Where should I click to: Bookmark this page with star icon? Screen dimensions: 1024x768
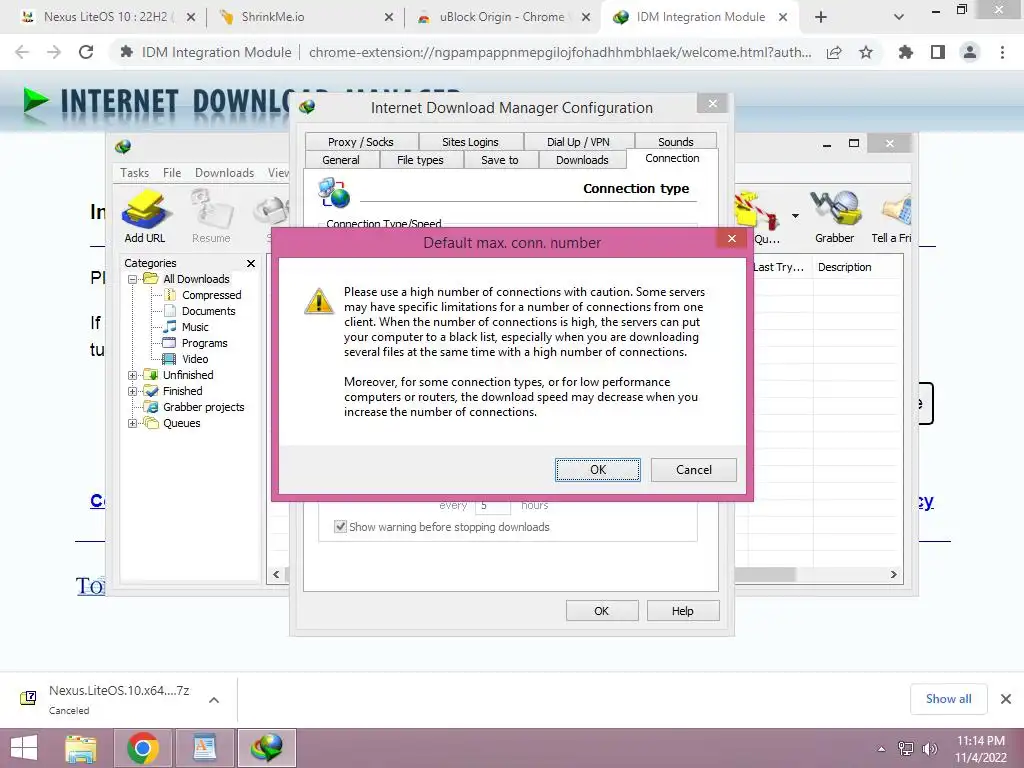click(x=866, y=52)
